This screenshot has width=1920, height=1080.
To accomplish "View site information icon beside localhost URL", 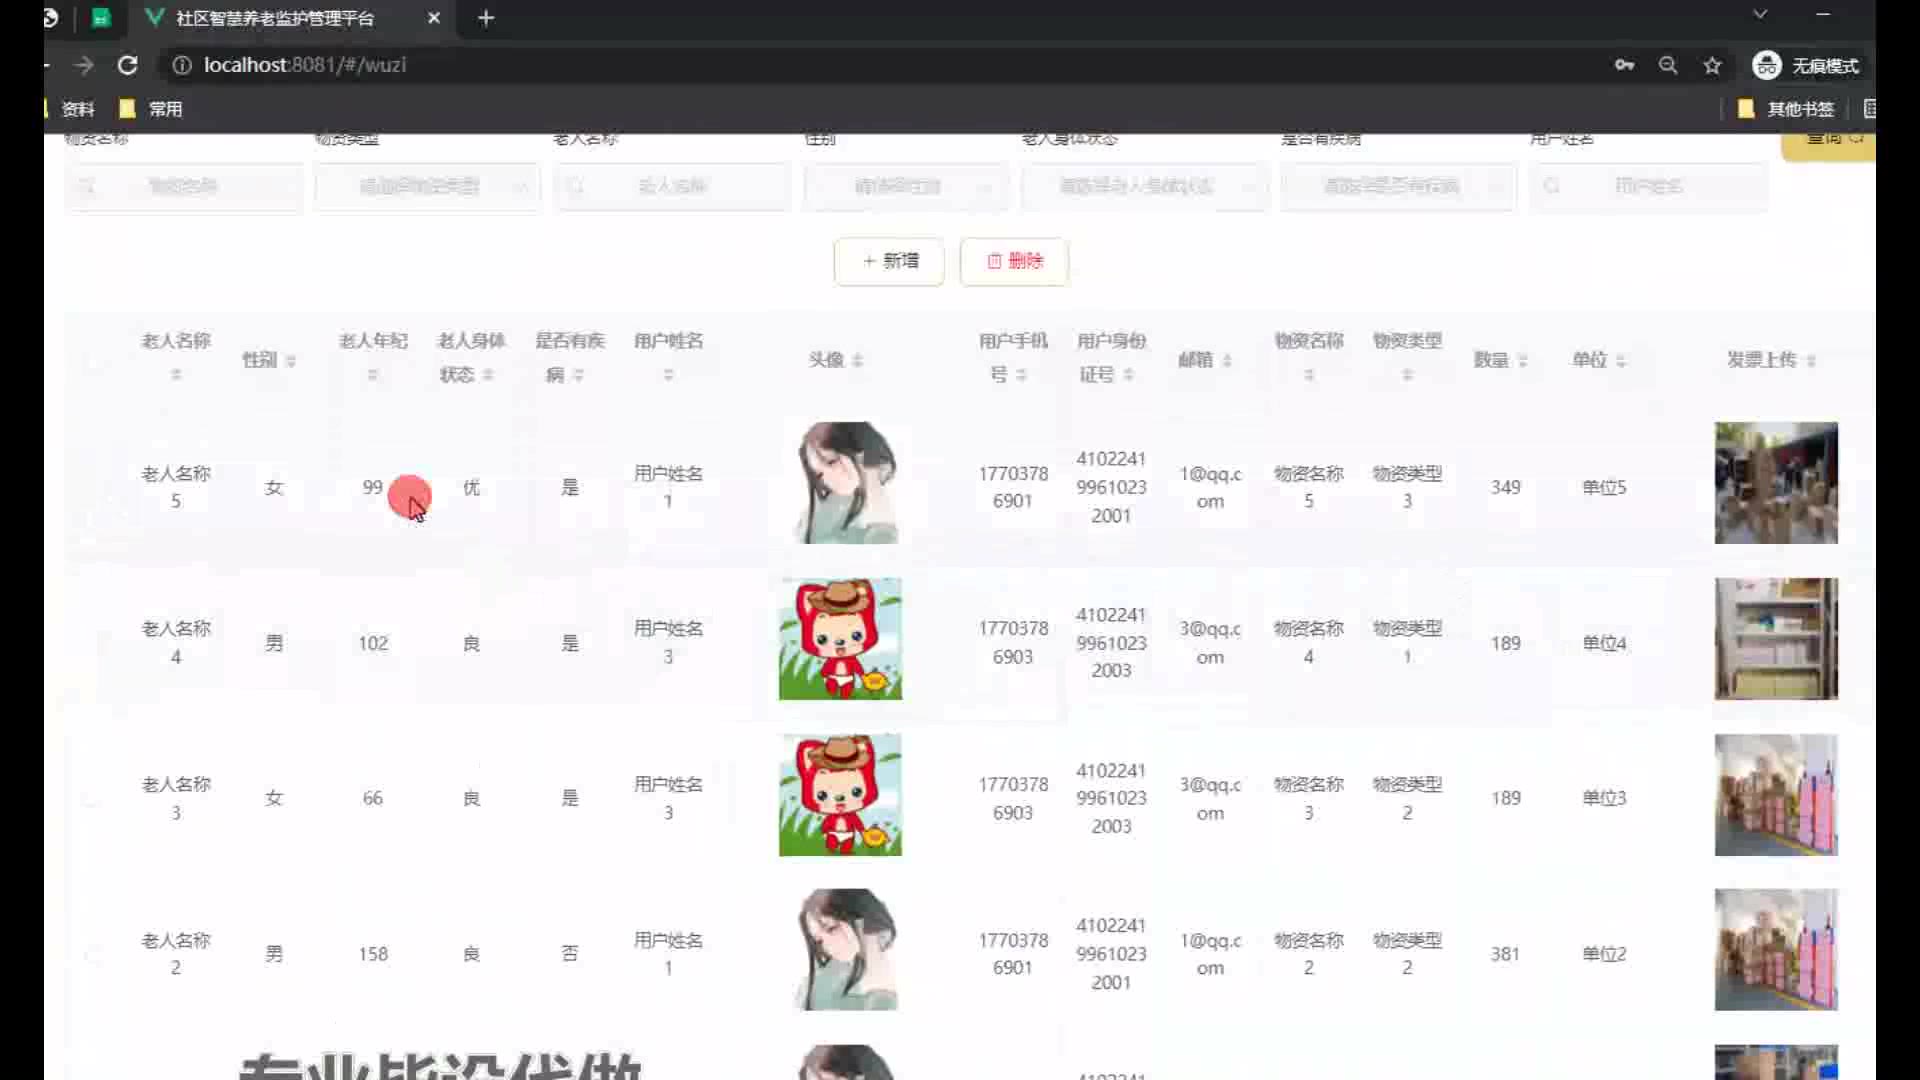I will (x=181, y=65).
